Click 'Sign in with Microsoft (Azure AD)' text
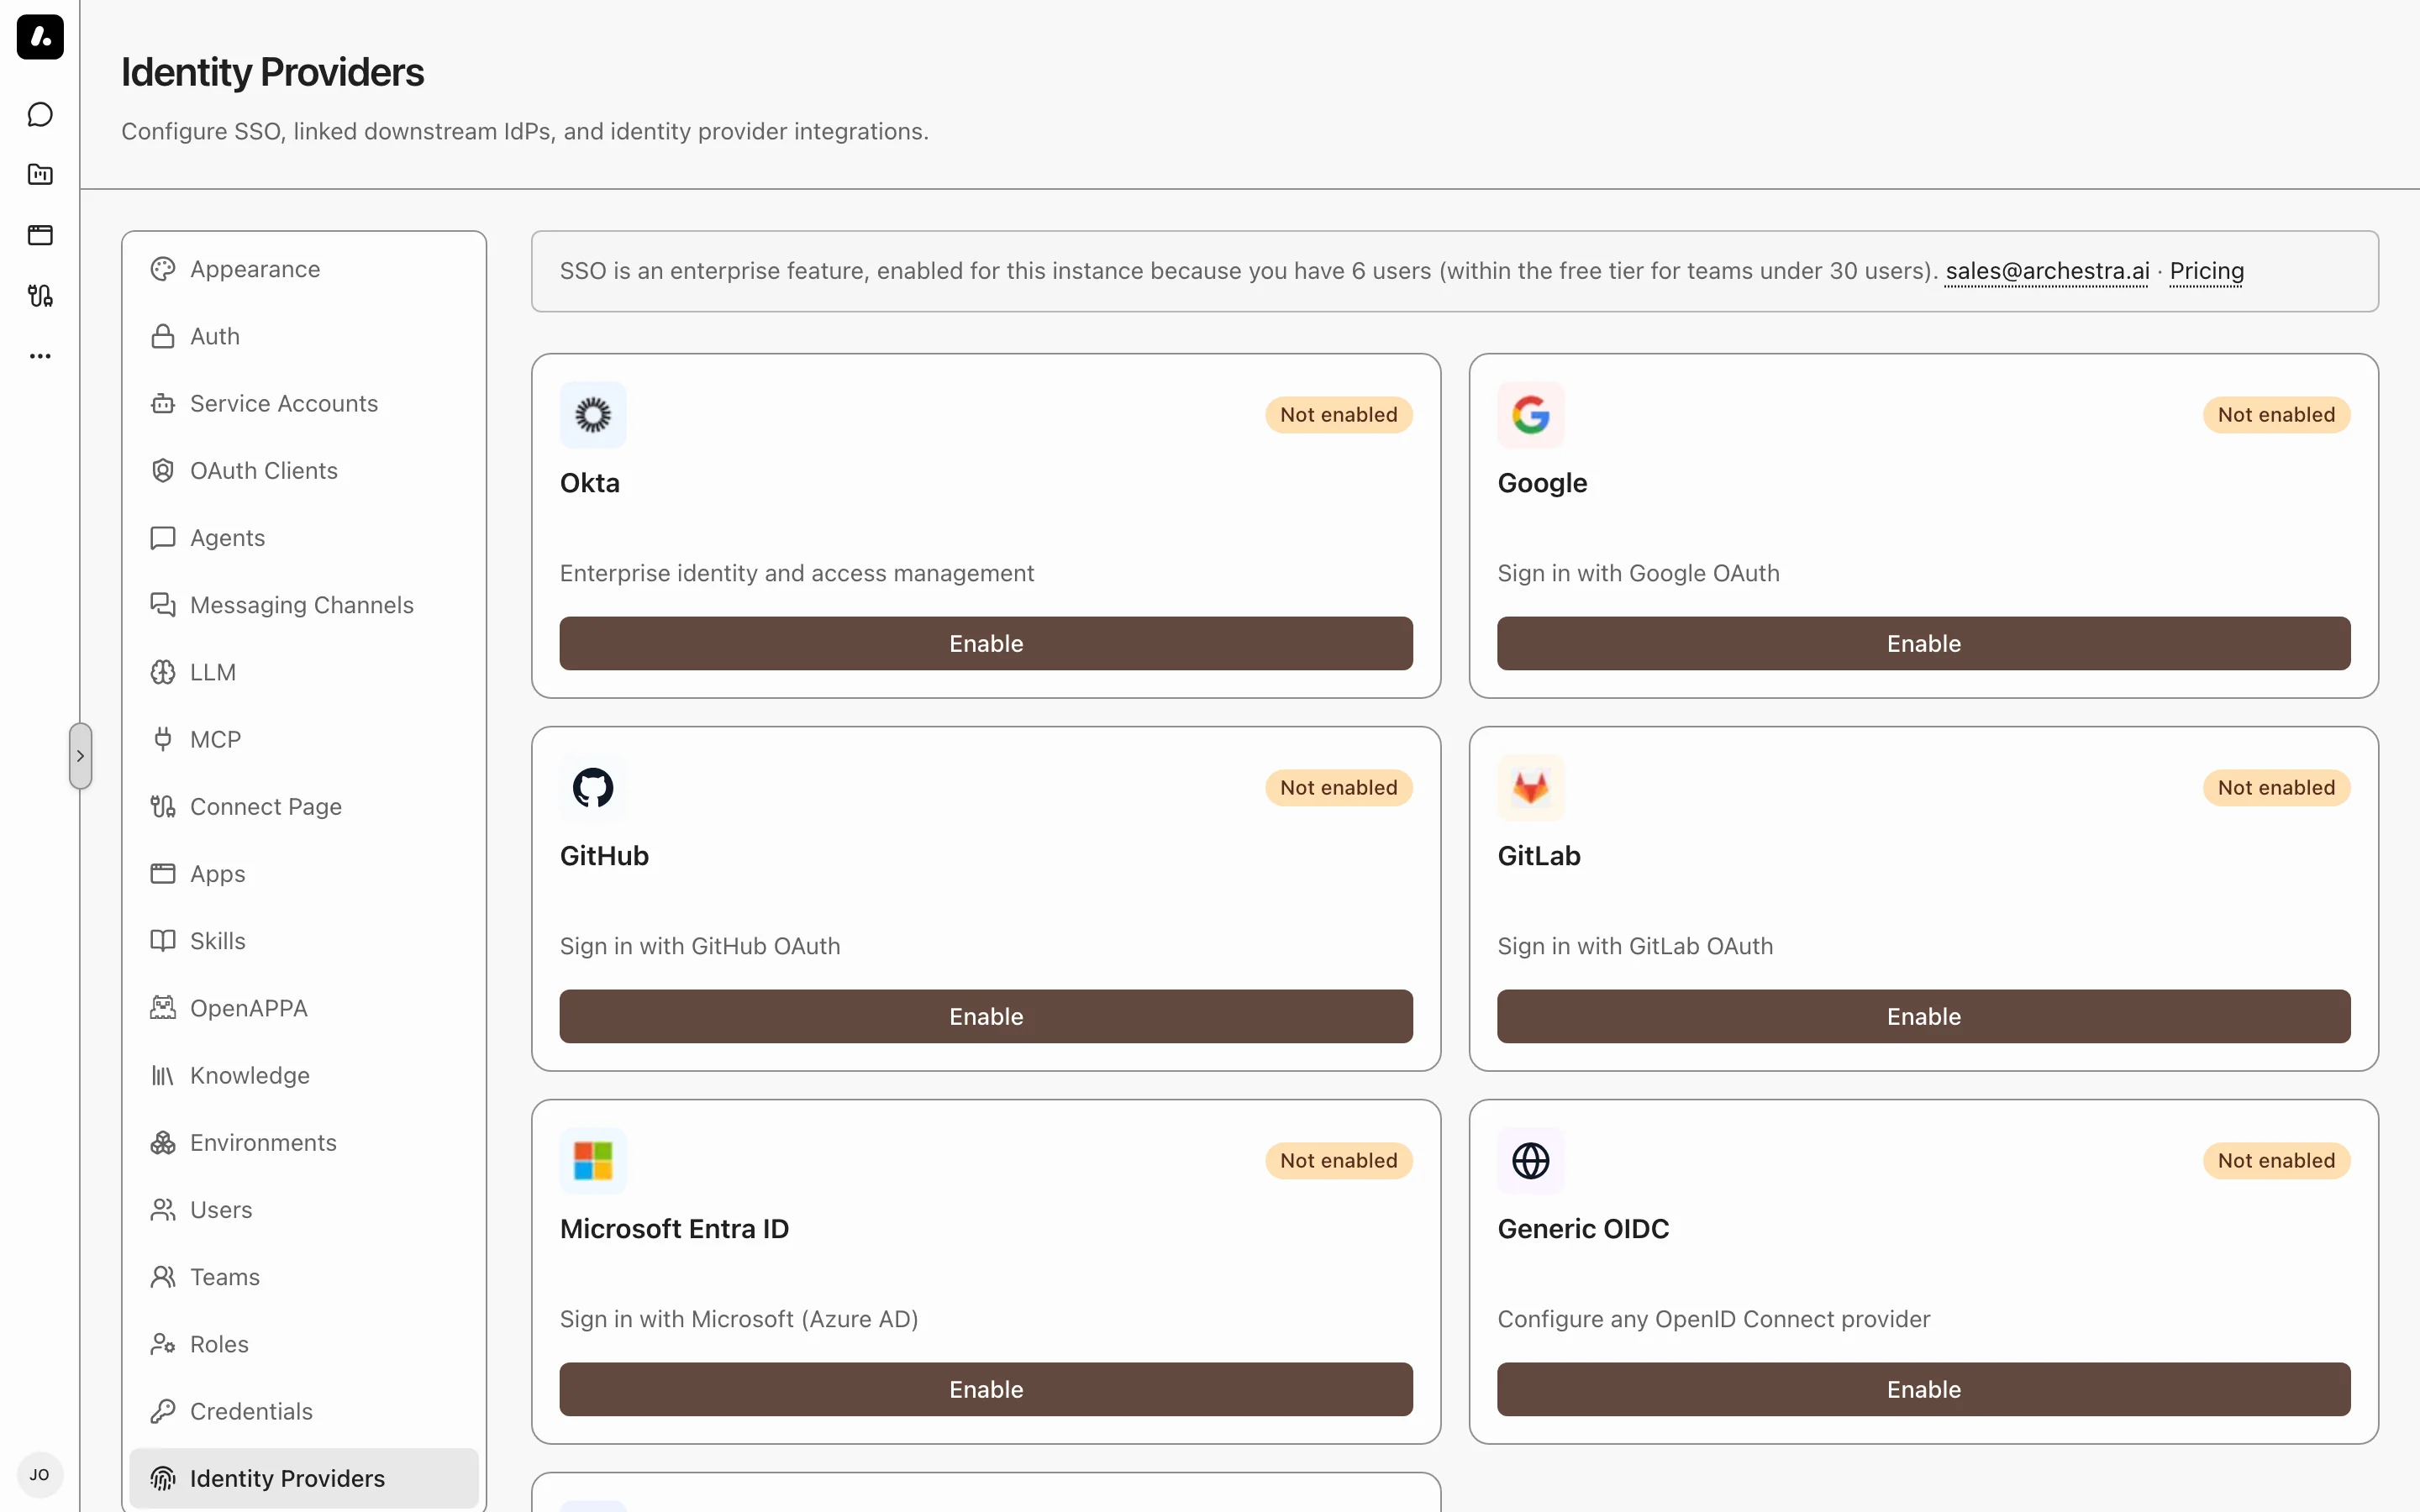 739,1319
